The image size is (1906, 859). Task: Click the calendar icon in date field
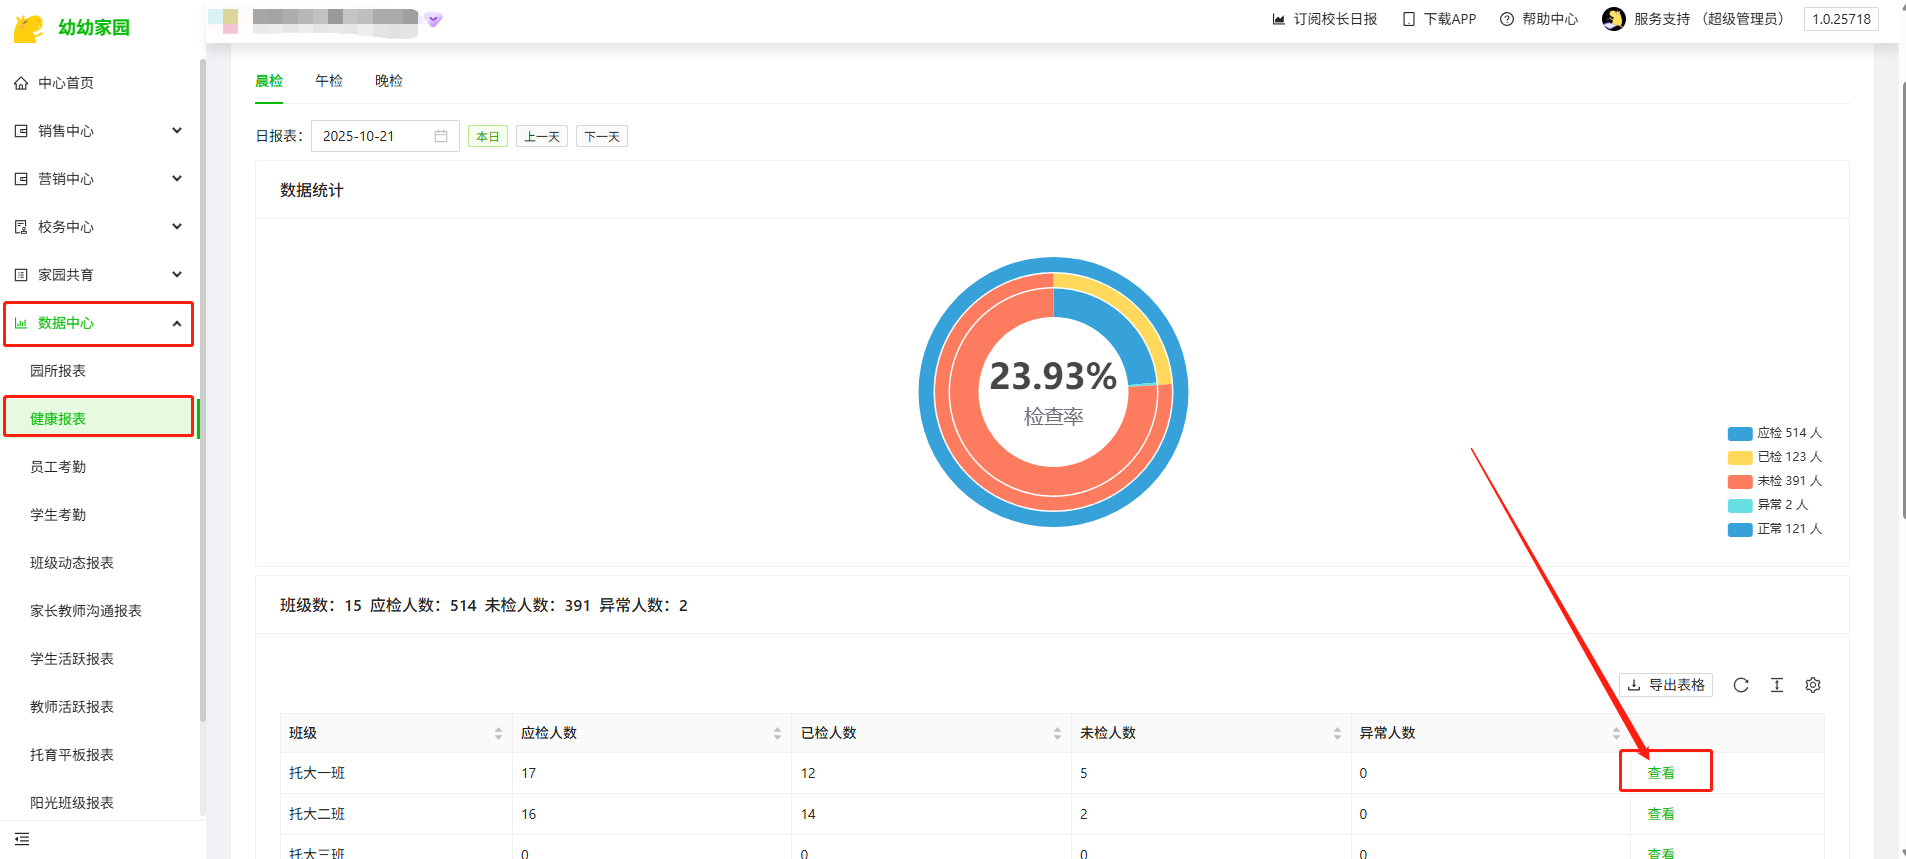441,136
